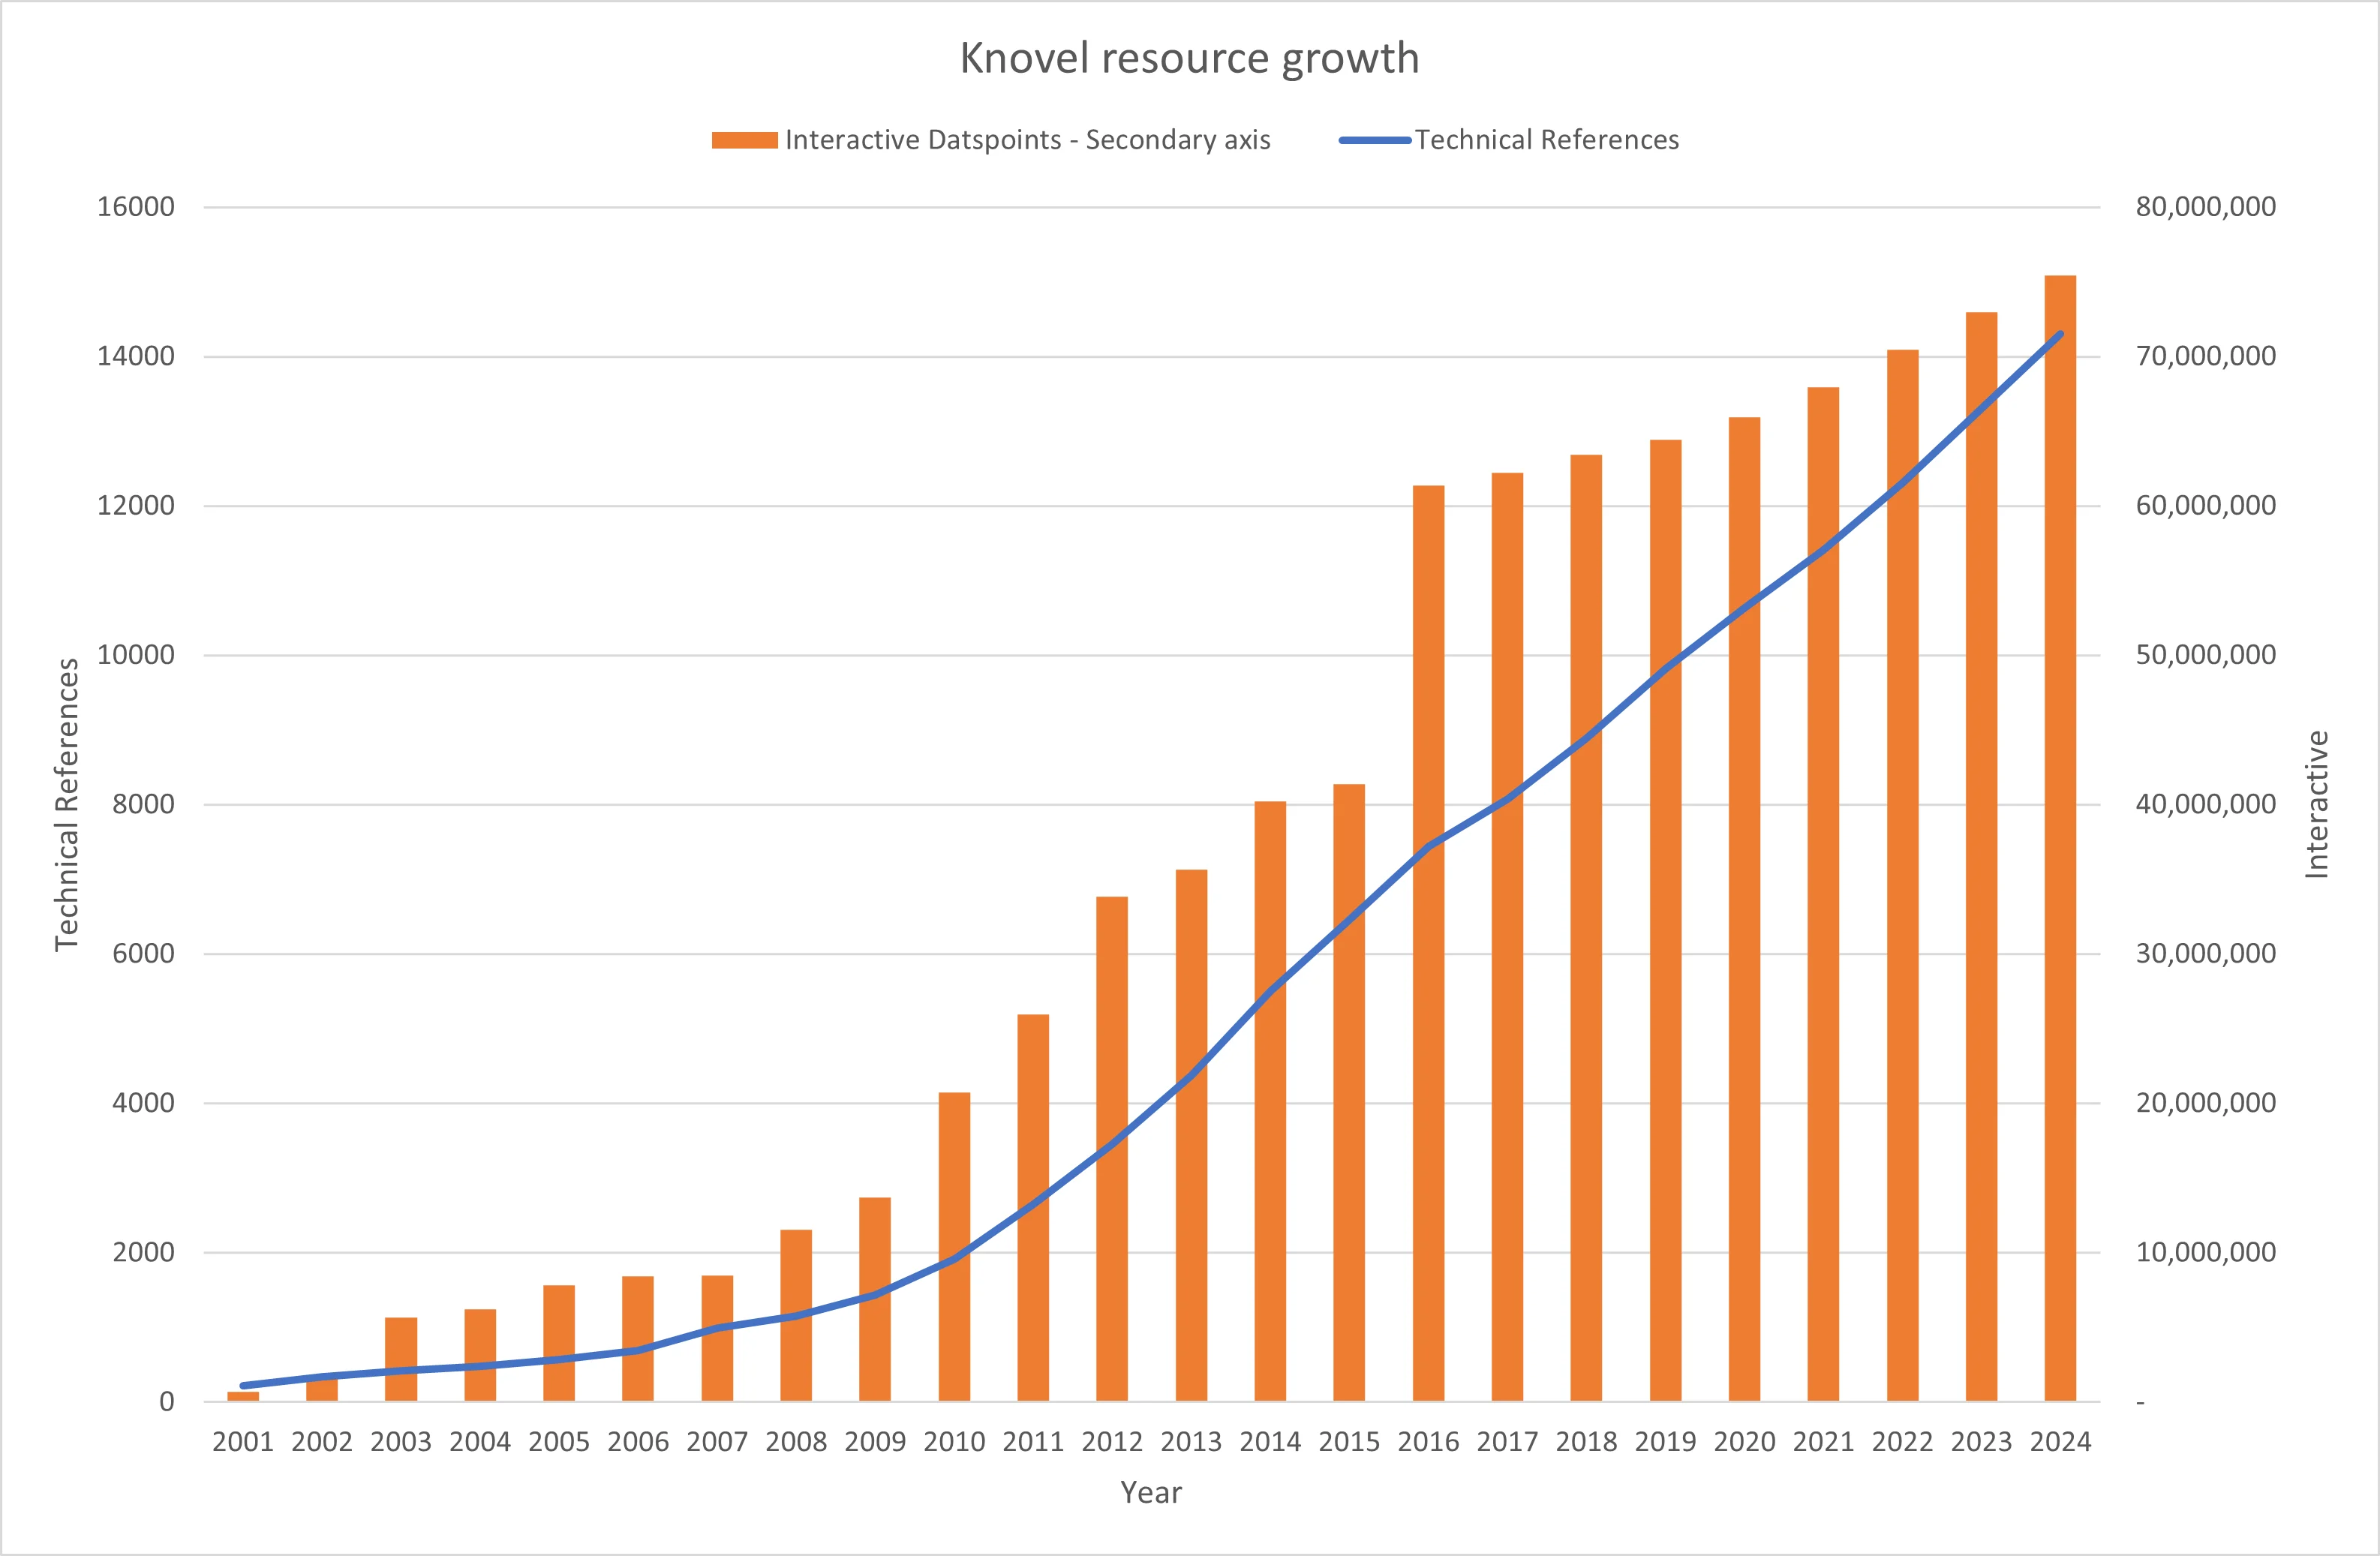Click the blue line's 2001 start point
The width and height of the screenshot is (2380, 1556).
[243, 1386]
